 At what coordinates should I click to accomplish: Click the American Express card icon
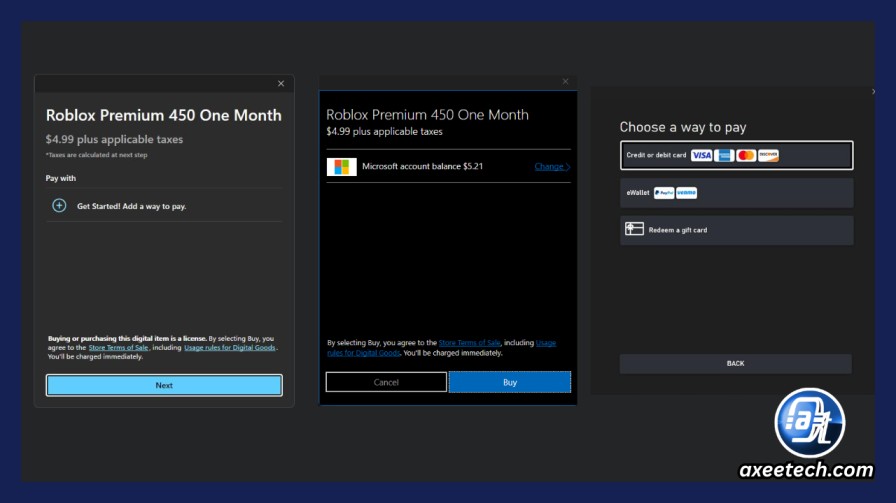[724, 155]
